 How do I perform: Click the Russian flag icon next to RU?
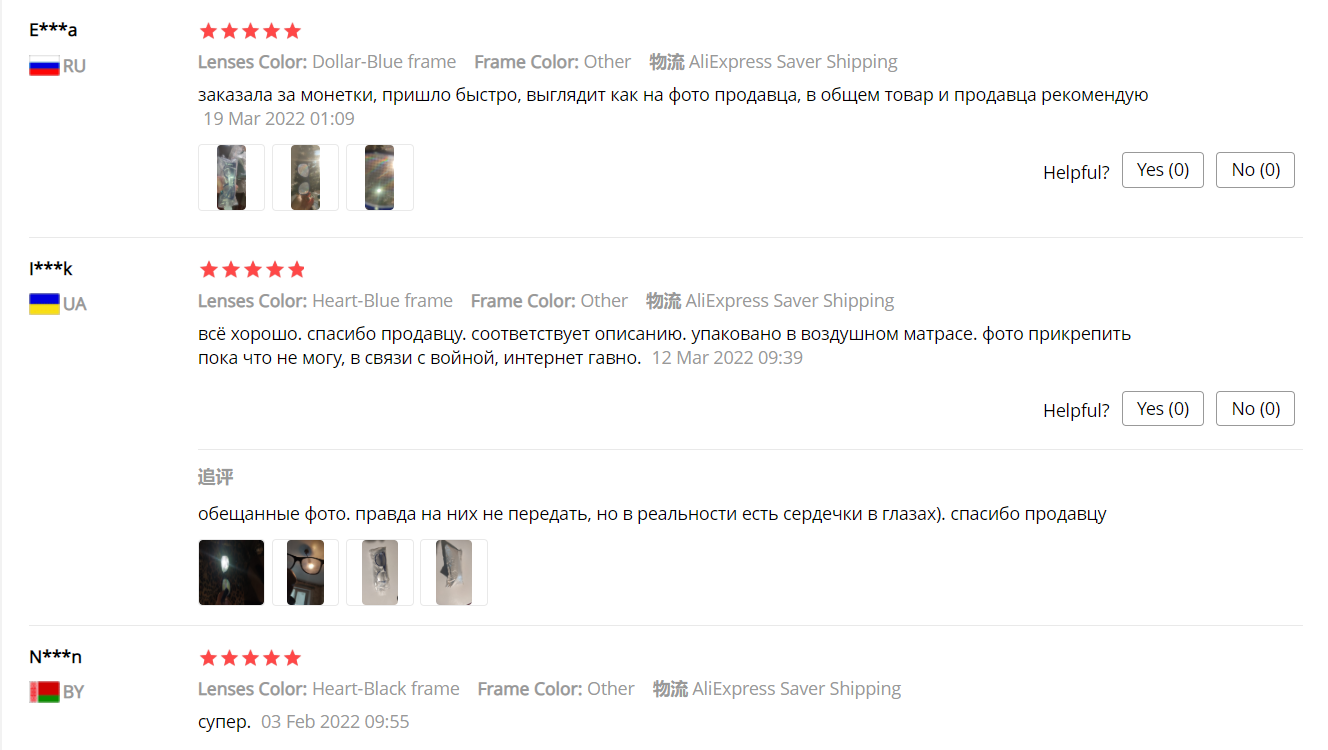click(44, 67)
